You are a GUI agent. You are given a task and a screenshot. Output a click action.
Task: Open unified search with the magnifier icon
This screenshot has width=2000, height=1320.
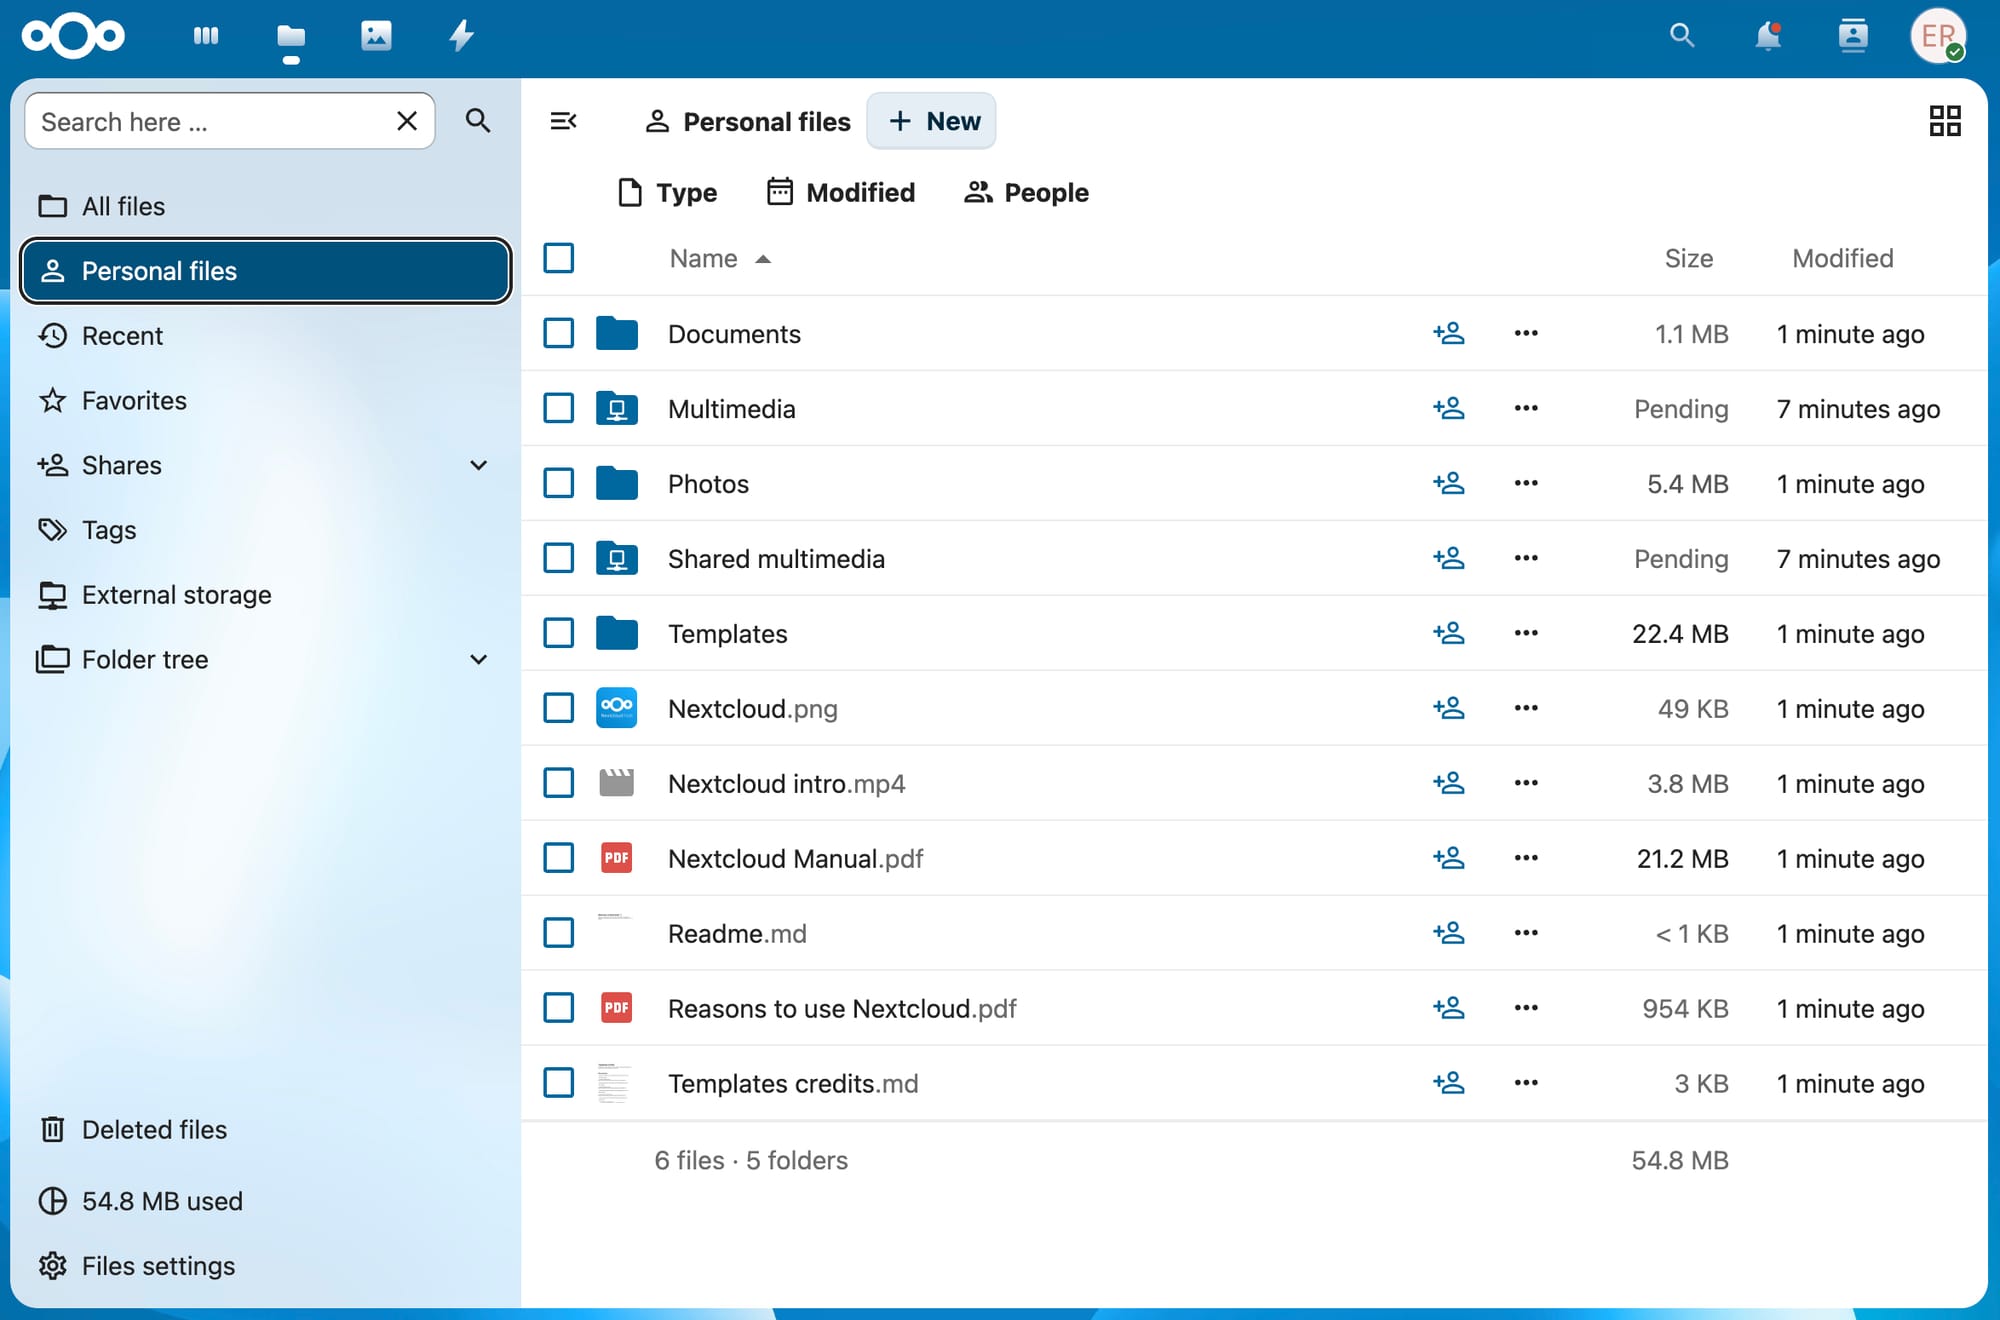(1681, 36)
